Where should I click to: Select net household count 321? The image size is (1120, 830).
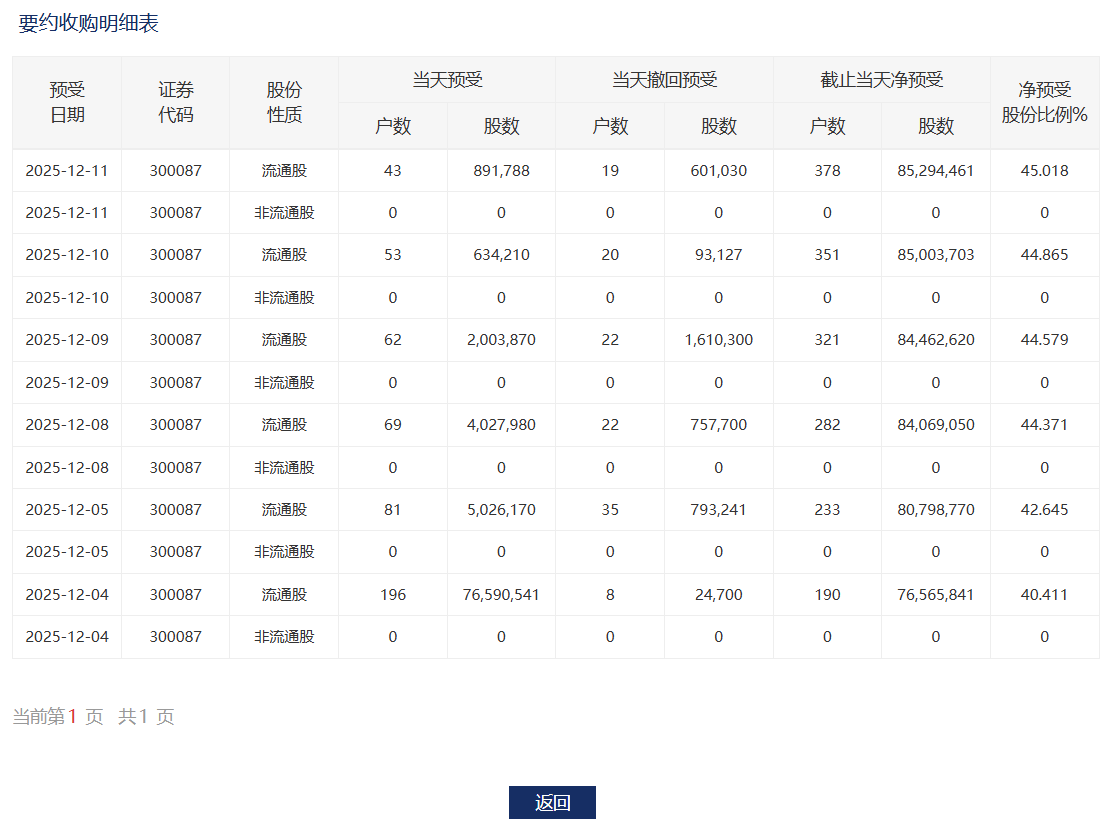[x=827, y=340]
